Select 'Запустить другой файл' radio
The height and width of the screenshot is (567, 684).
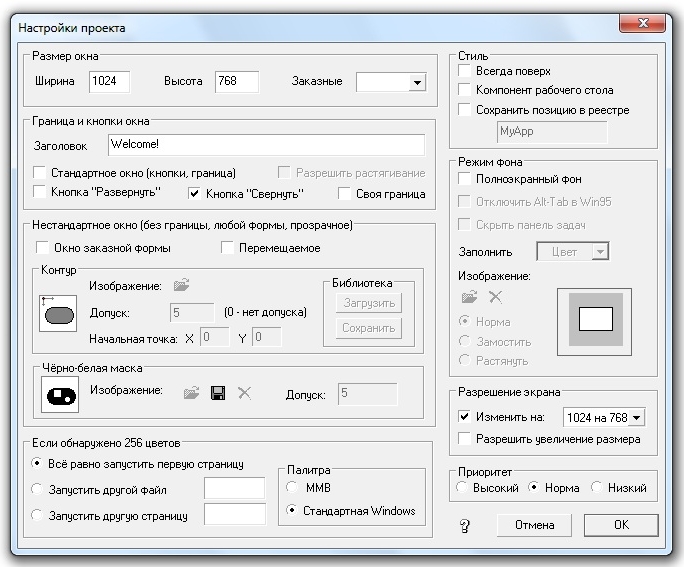click(x=37, y=489)
